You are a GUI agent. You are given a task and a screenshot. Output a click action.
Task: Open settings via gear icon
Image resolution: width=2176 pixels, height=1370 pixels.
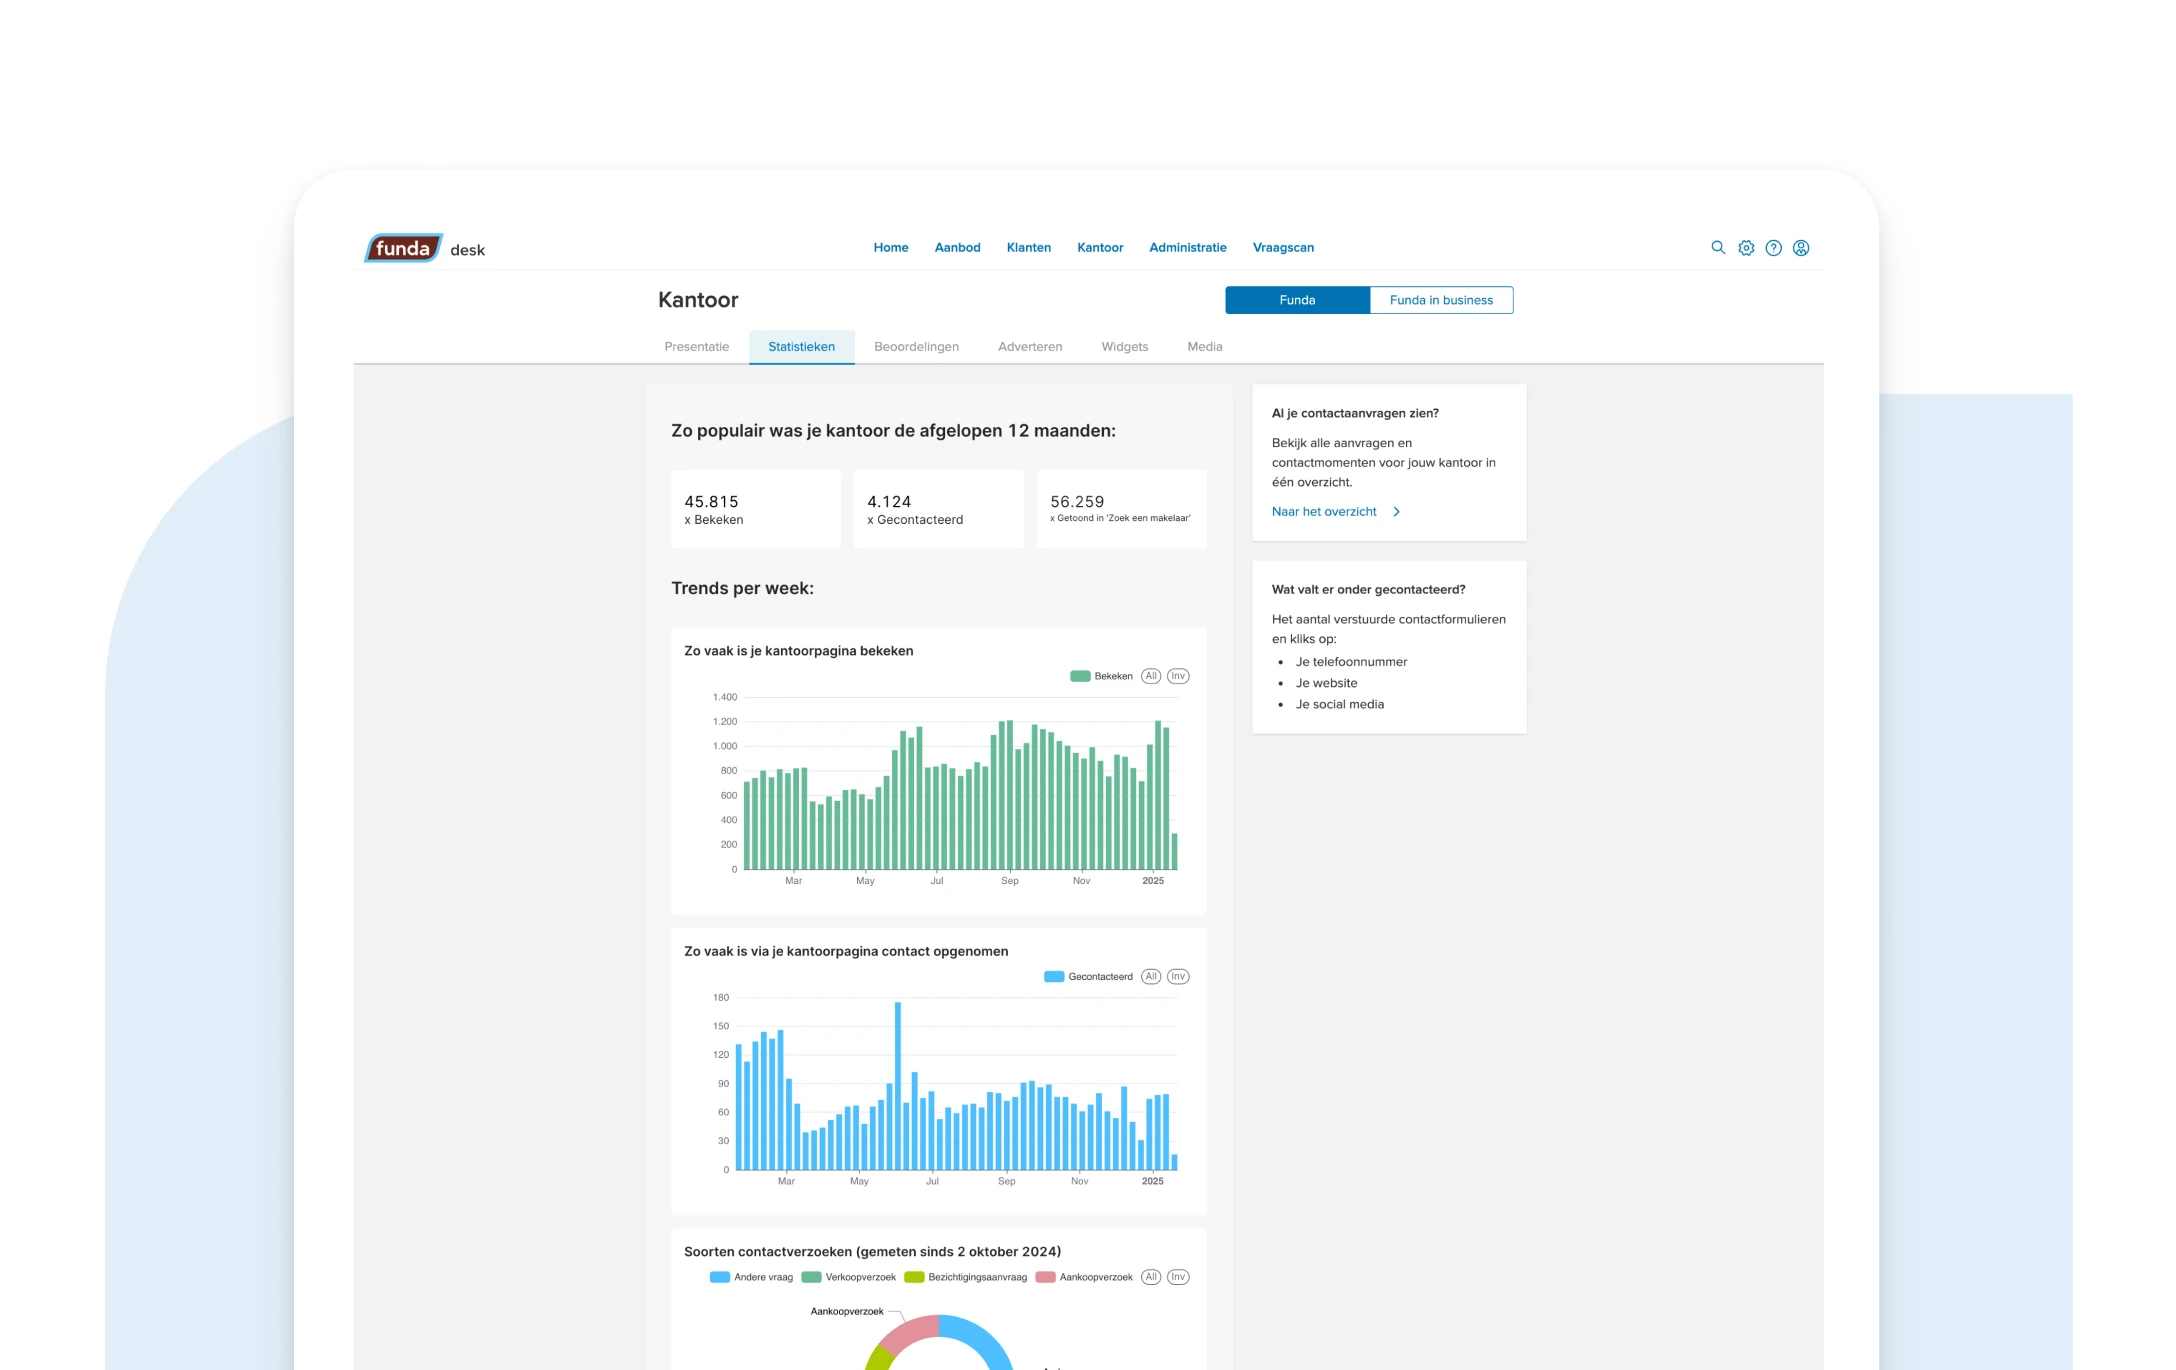tap(1746, 248)
